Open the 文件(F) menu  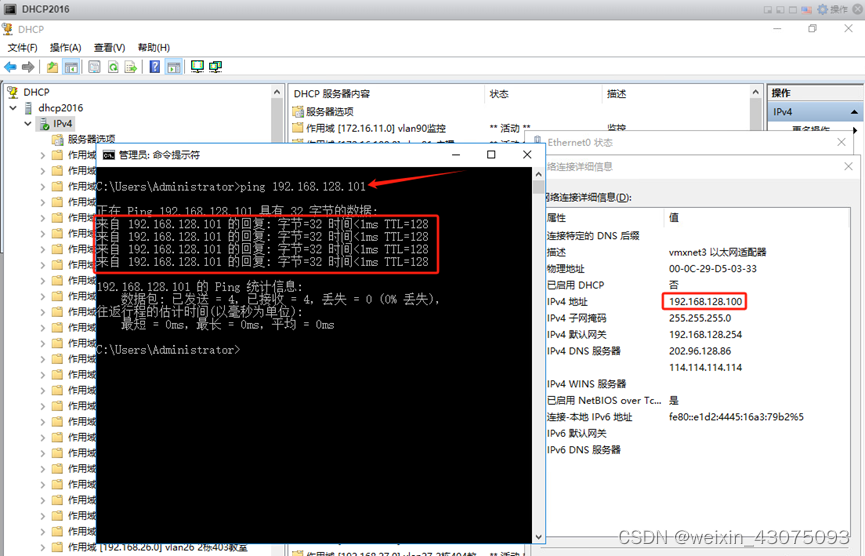[23, 47]
